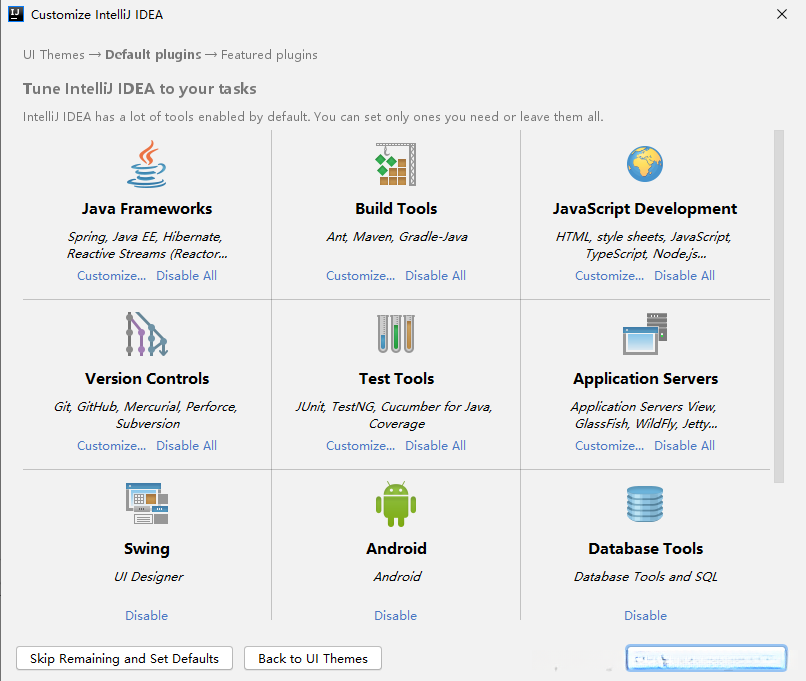This screenshot has width=806, height=681.
Task: Click the highlighted next step button
Action: click(x=706, y=658)
